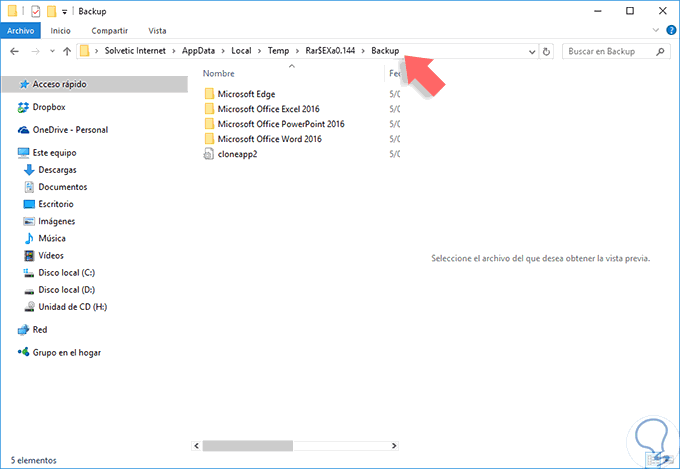Click Local in the breadcrumb path
Image resolution: width=680 pixels, height=469 pixels.
(241, 51)
